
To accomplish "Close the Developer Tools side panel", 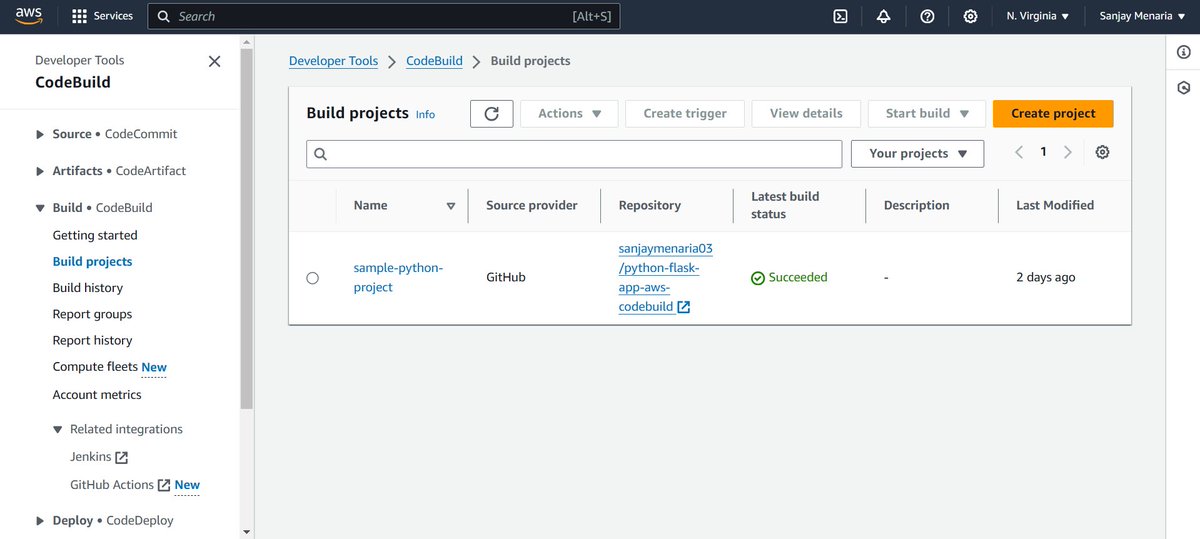I will coord(214,61).
